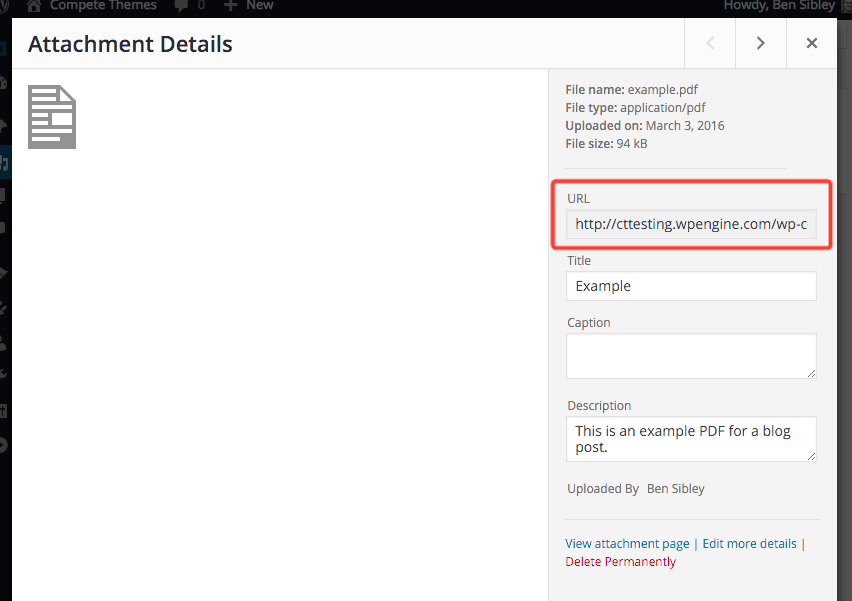Close the Attachment Details modal
Image resolution: width=852 pixels, height=601 pixels.
pyautogui.click(x=811, y=43)
